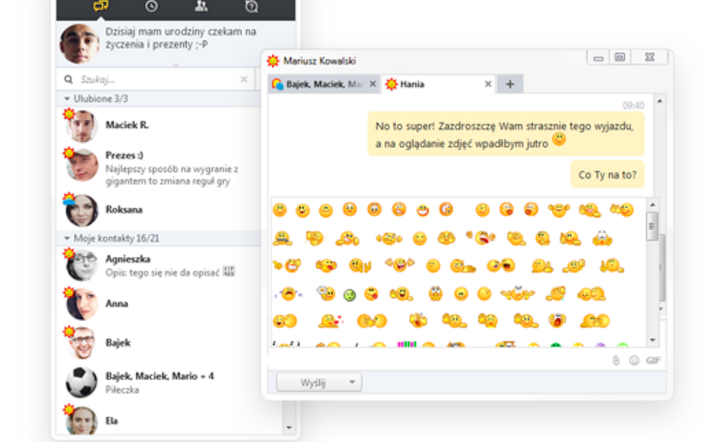Open the Wyślij button dropdown arrow
The width and height of the screenshot is (720, 442).
(352, 382)
